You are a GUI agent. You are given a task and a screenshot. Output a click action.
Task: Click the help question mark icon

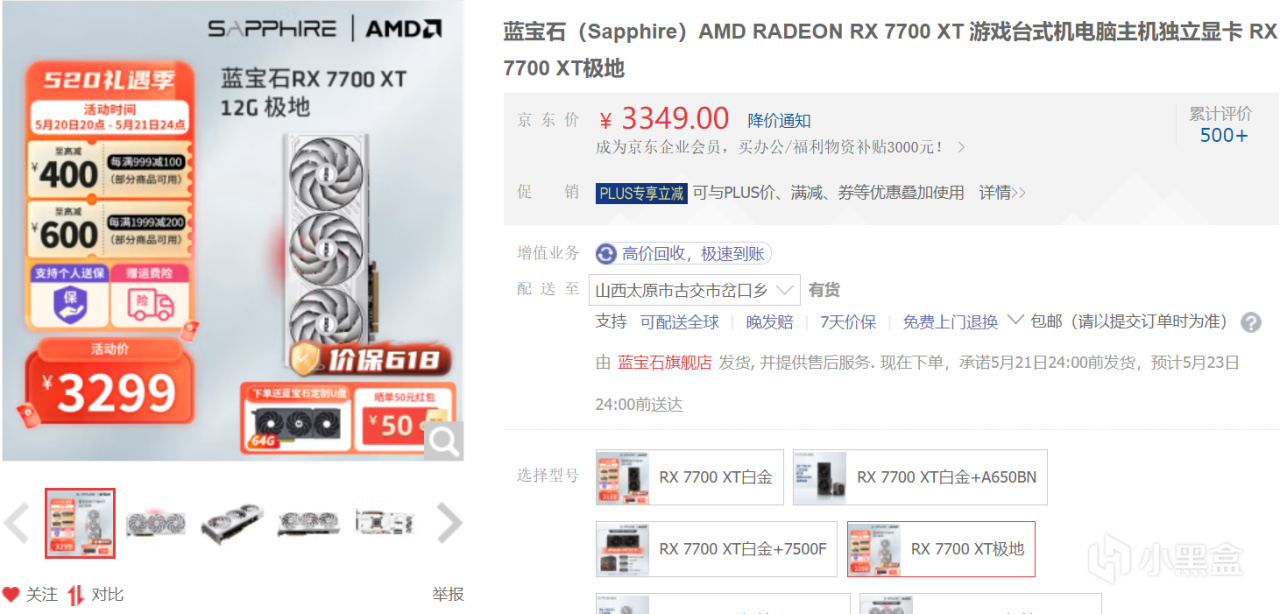click(x=1251, y=322)
